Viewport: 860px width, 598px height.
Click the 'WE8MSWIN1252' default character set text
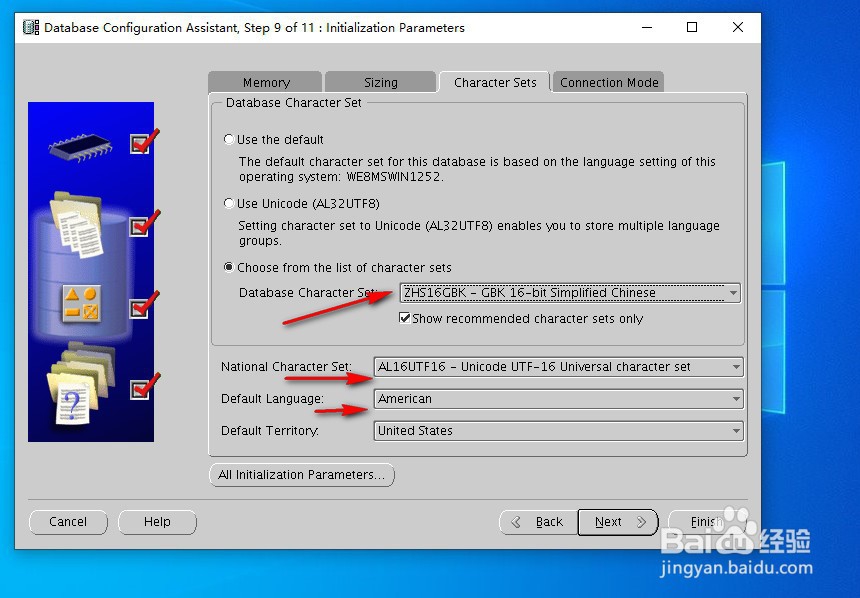[x=393, y=177]
